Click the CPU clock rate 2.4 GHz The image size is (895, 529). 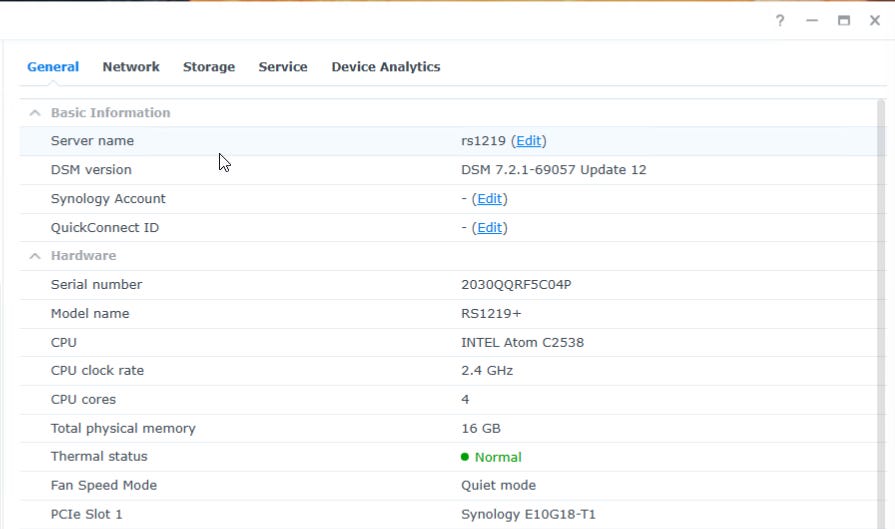pos(487,371)
